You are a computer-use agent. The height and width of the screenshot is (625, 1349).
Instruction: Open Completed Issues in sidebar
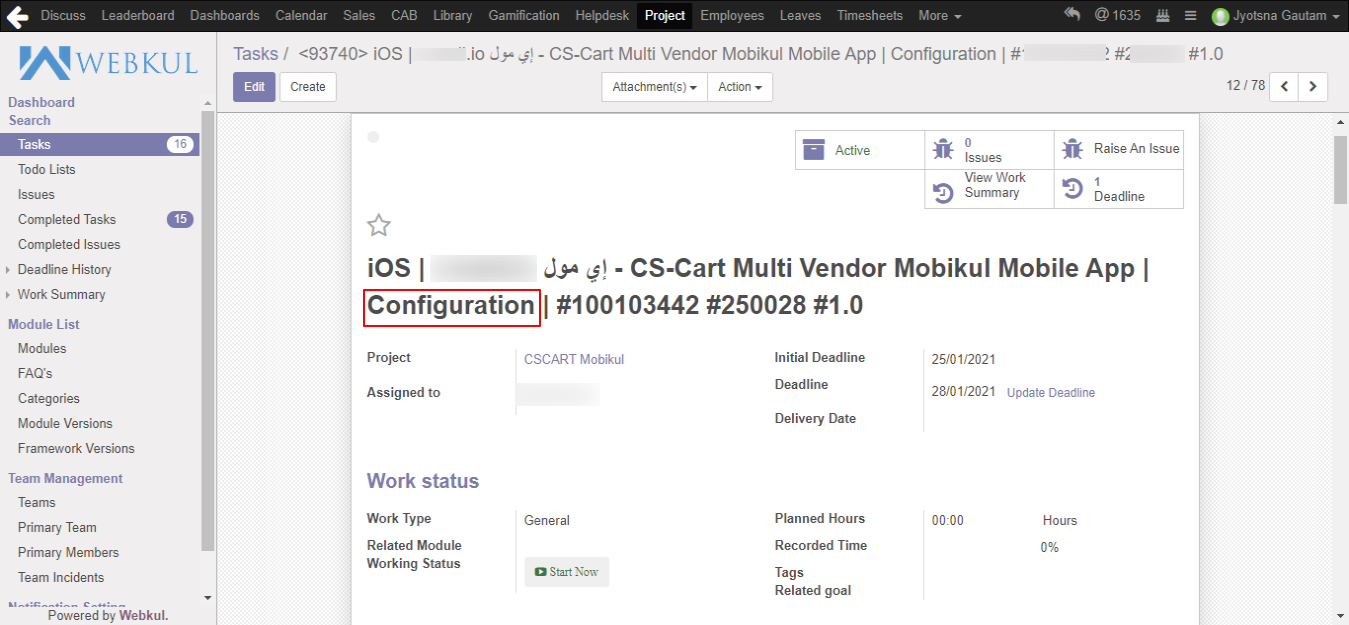[x=69, y=244]
